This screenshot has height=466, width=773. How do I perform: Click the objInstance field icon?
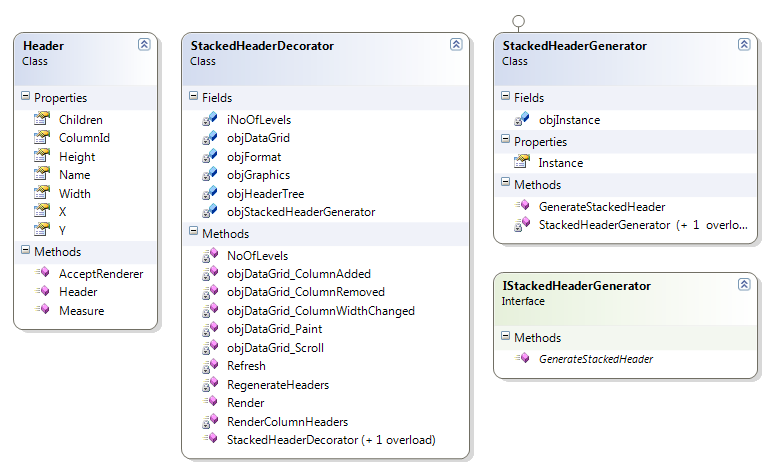[522, 119]
